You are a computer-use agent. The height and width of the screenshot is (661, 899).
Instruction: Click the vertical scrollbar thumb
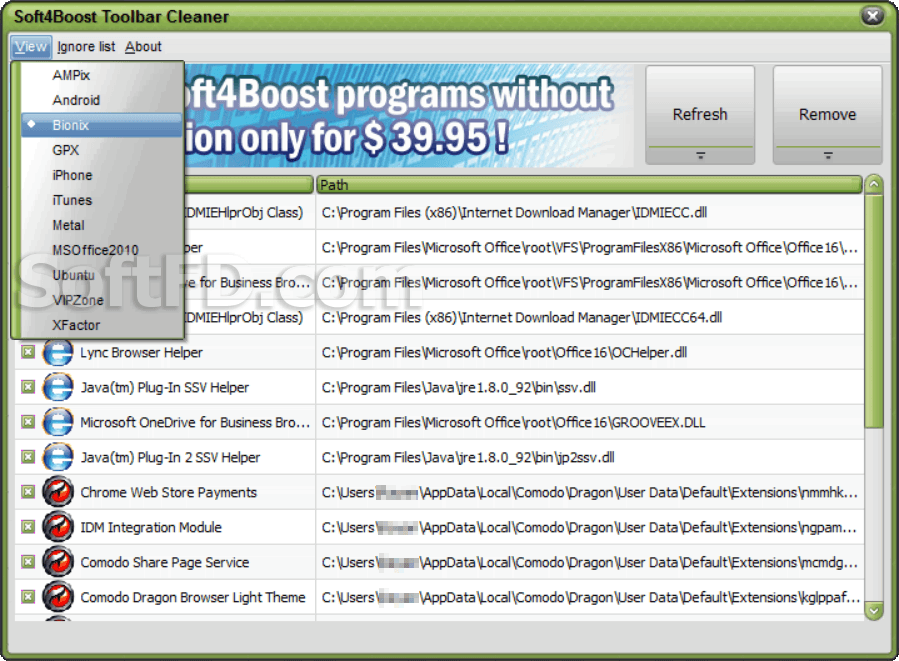coord(874,311)
